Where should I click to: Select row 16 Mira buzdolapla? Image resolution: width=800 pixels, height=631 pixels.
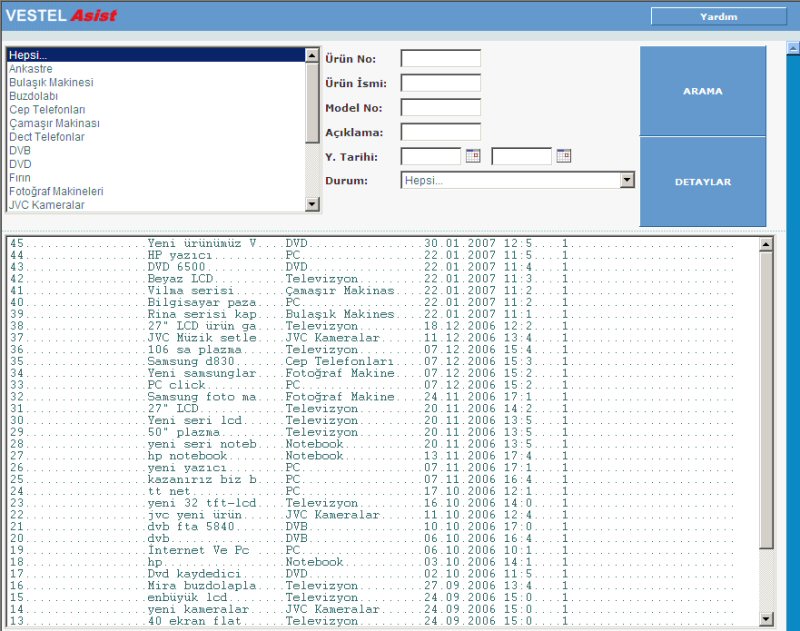click(x=383, y=586)
